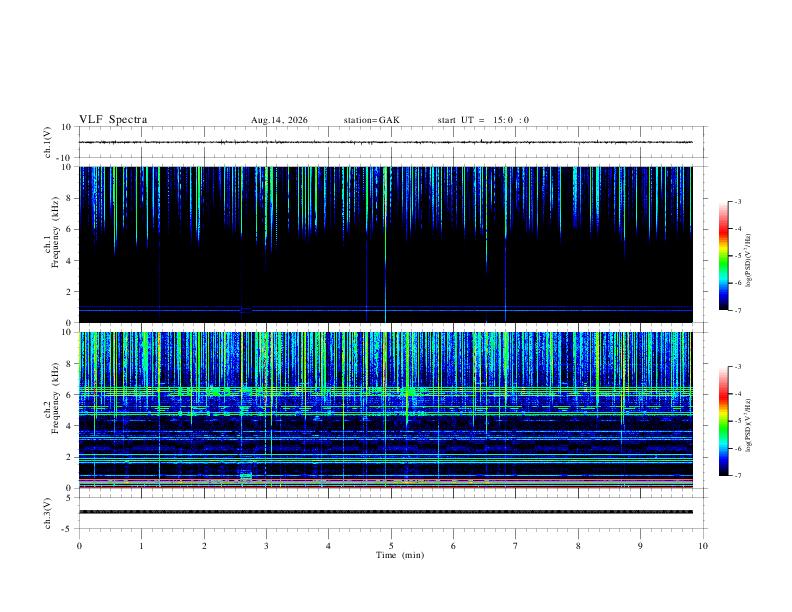Image resolution: width=792 pixels, height=612 pixels.
Task: Click the Aug.14, 2026 date label
Action: (279, 120)
